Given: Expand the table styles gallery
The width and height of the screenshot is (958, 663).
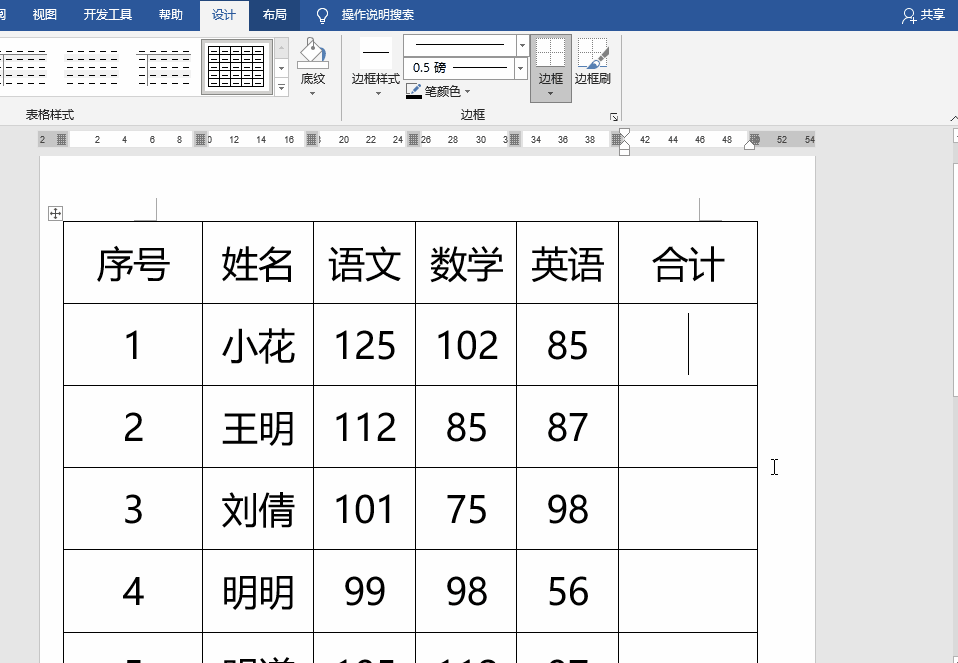Looking at the screenshot, I should point(281,88).
